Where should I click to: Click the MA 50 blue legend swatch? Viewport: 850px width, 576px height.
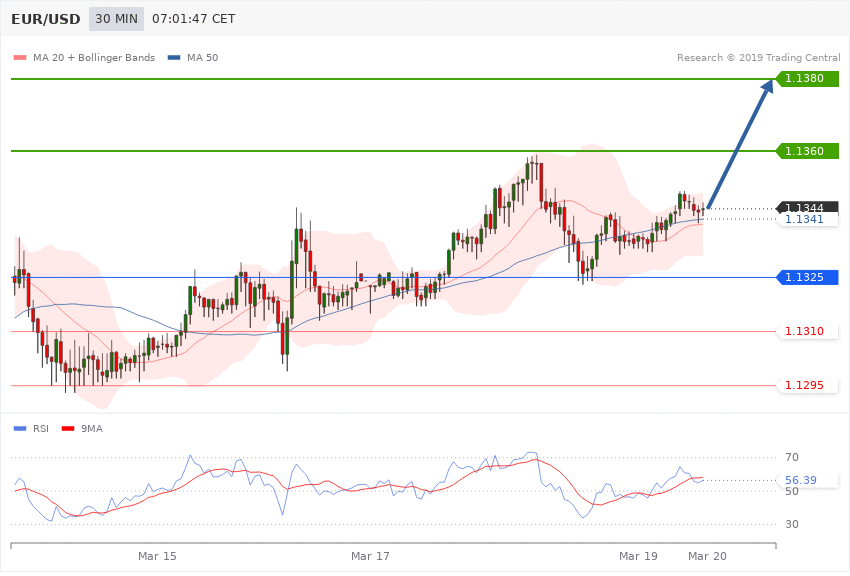(174, 57)
